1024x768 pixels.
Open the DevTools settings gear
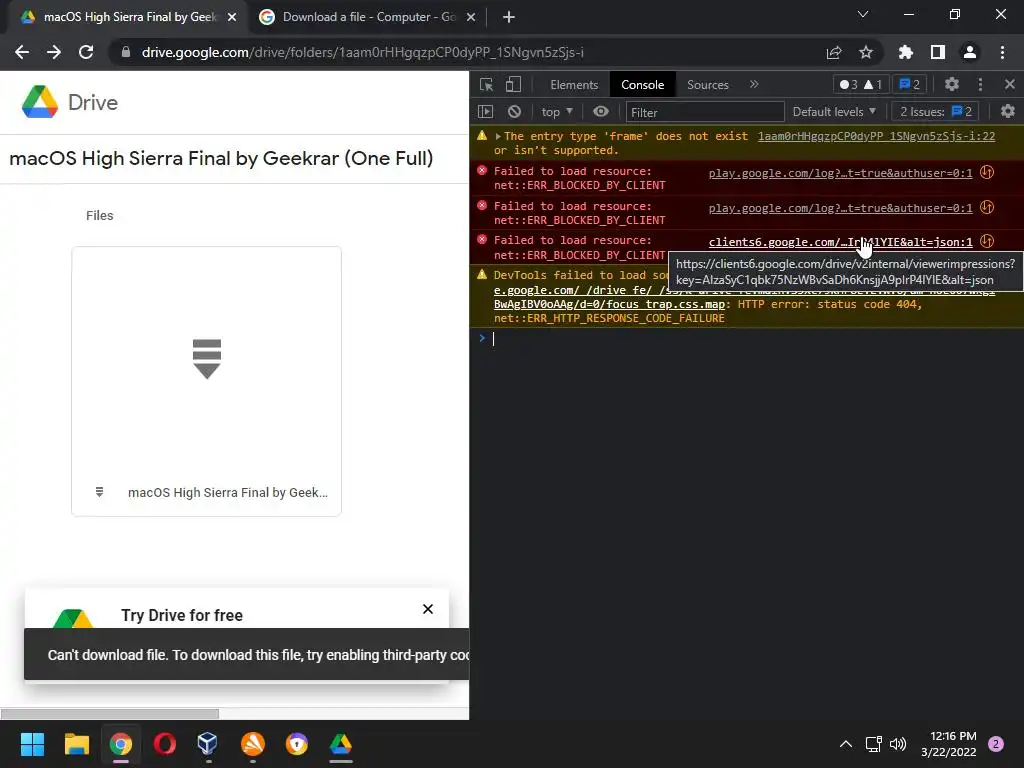952,84
